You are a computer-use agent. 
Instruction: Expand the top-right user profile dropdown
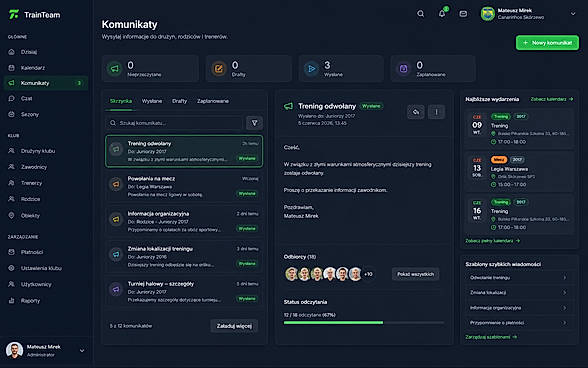coord(573,14)
